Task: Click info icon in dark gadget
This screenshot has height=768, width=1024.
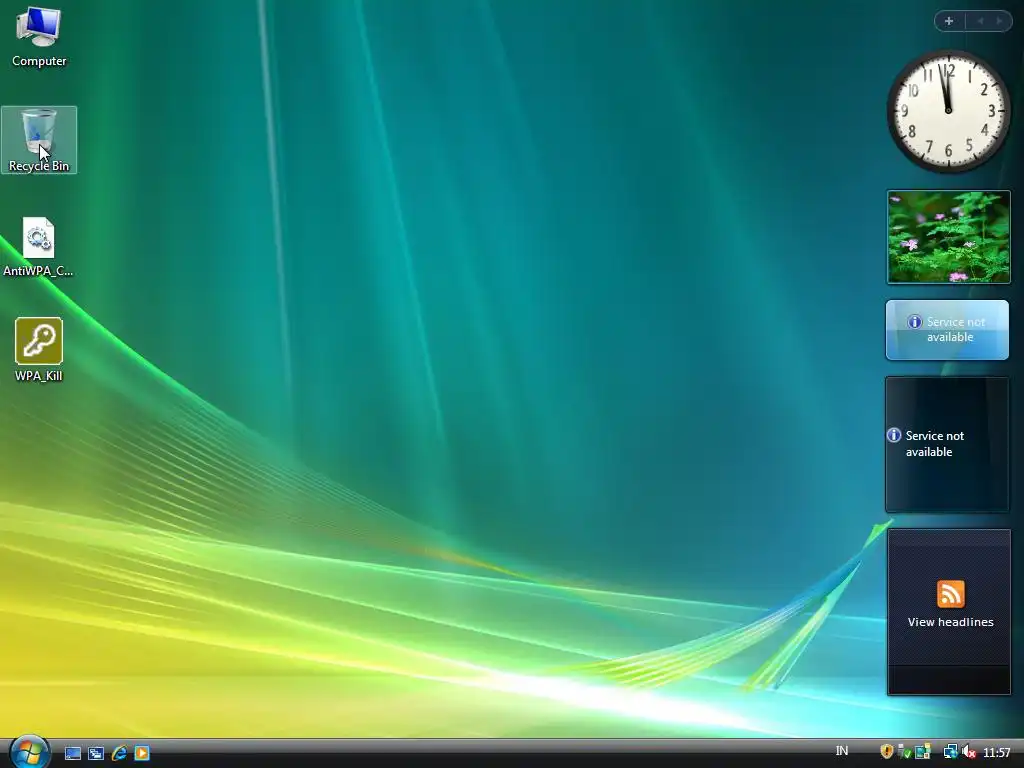Action: (x=894, y=435)
